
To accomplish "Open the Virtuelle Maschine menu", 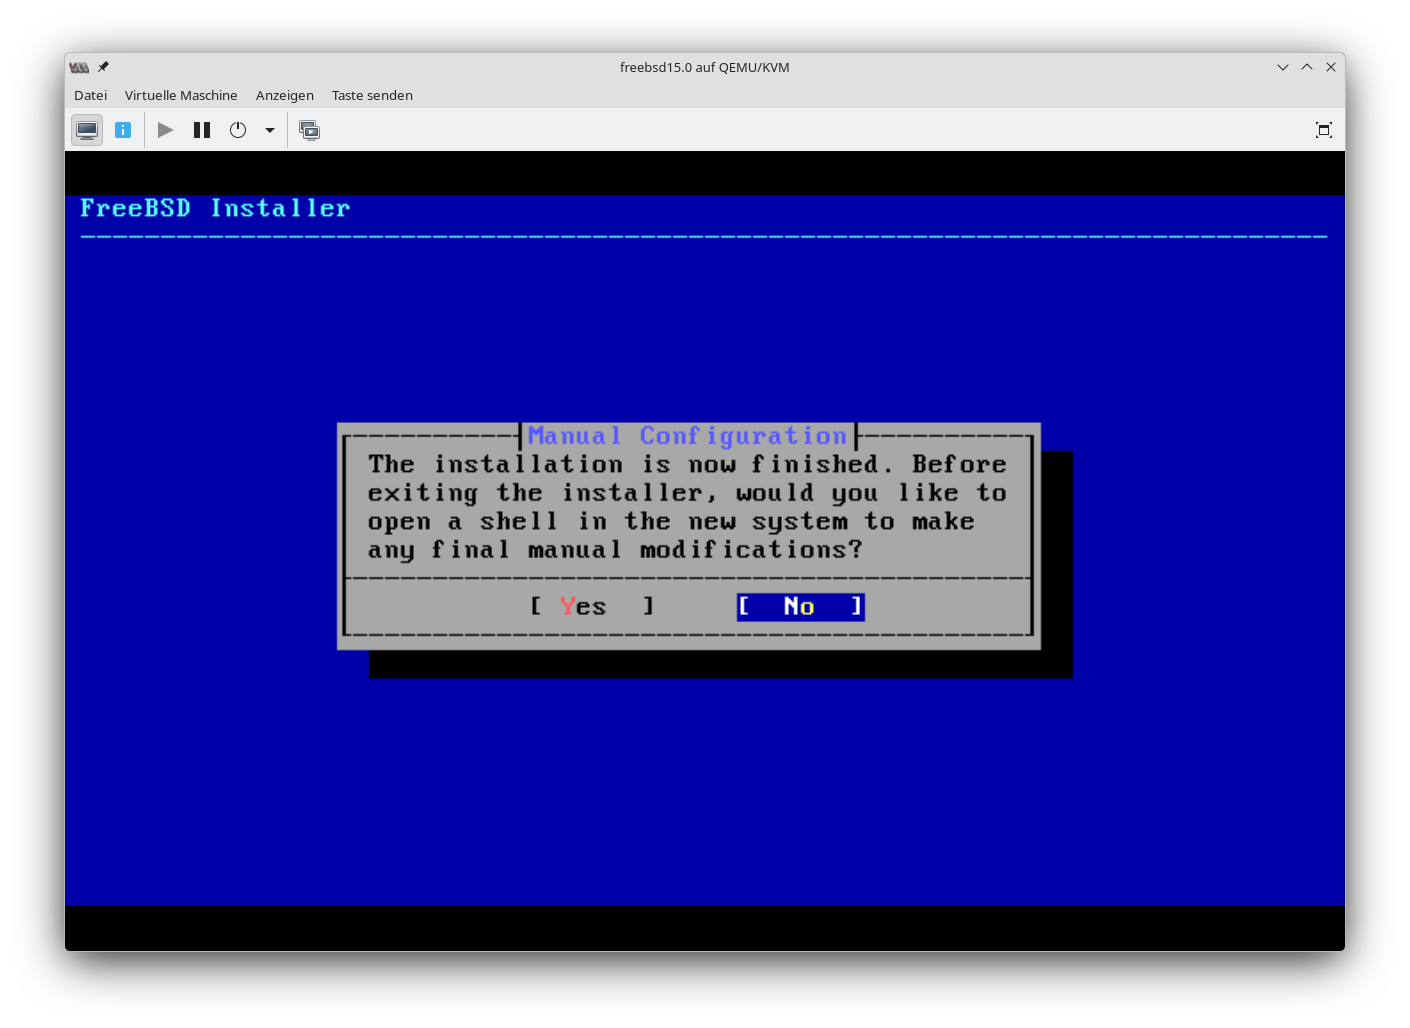I will coord(181,96).
